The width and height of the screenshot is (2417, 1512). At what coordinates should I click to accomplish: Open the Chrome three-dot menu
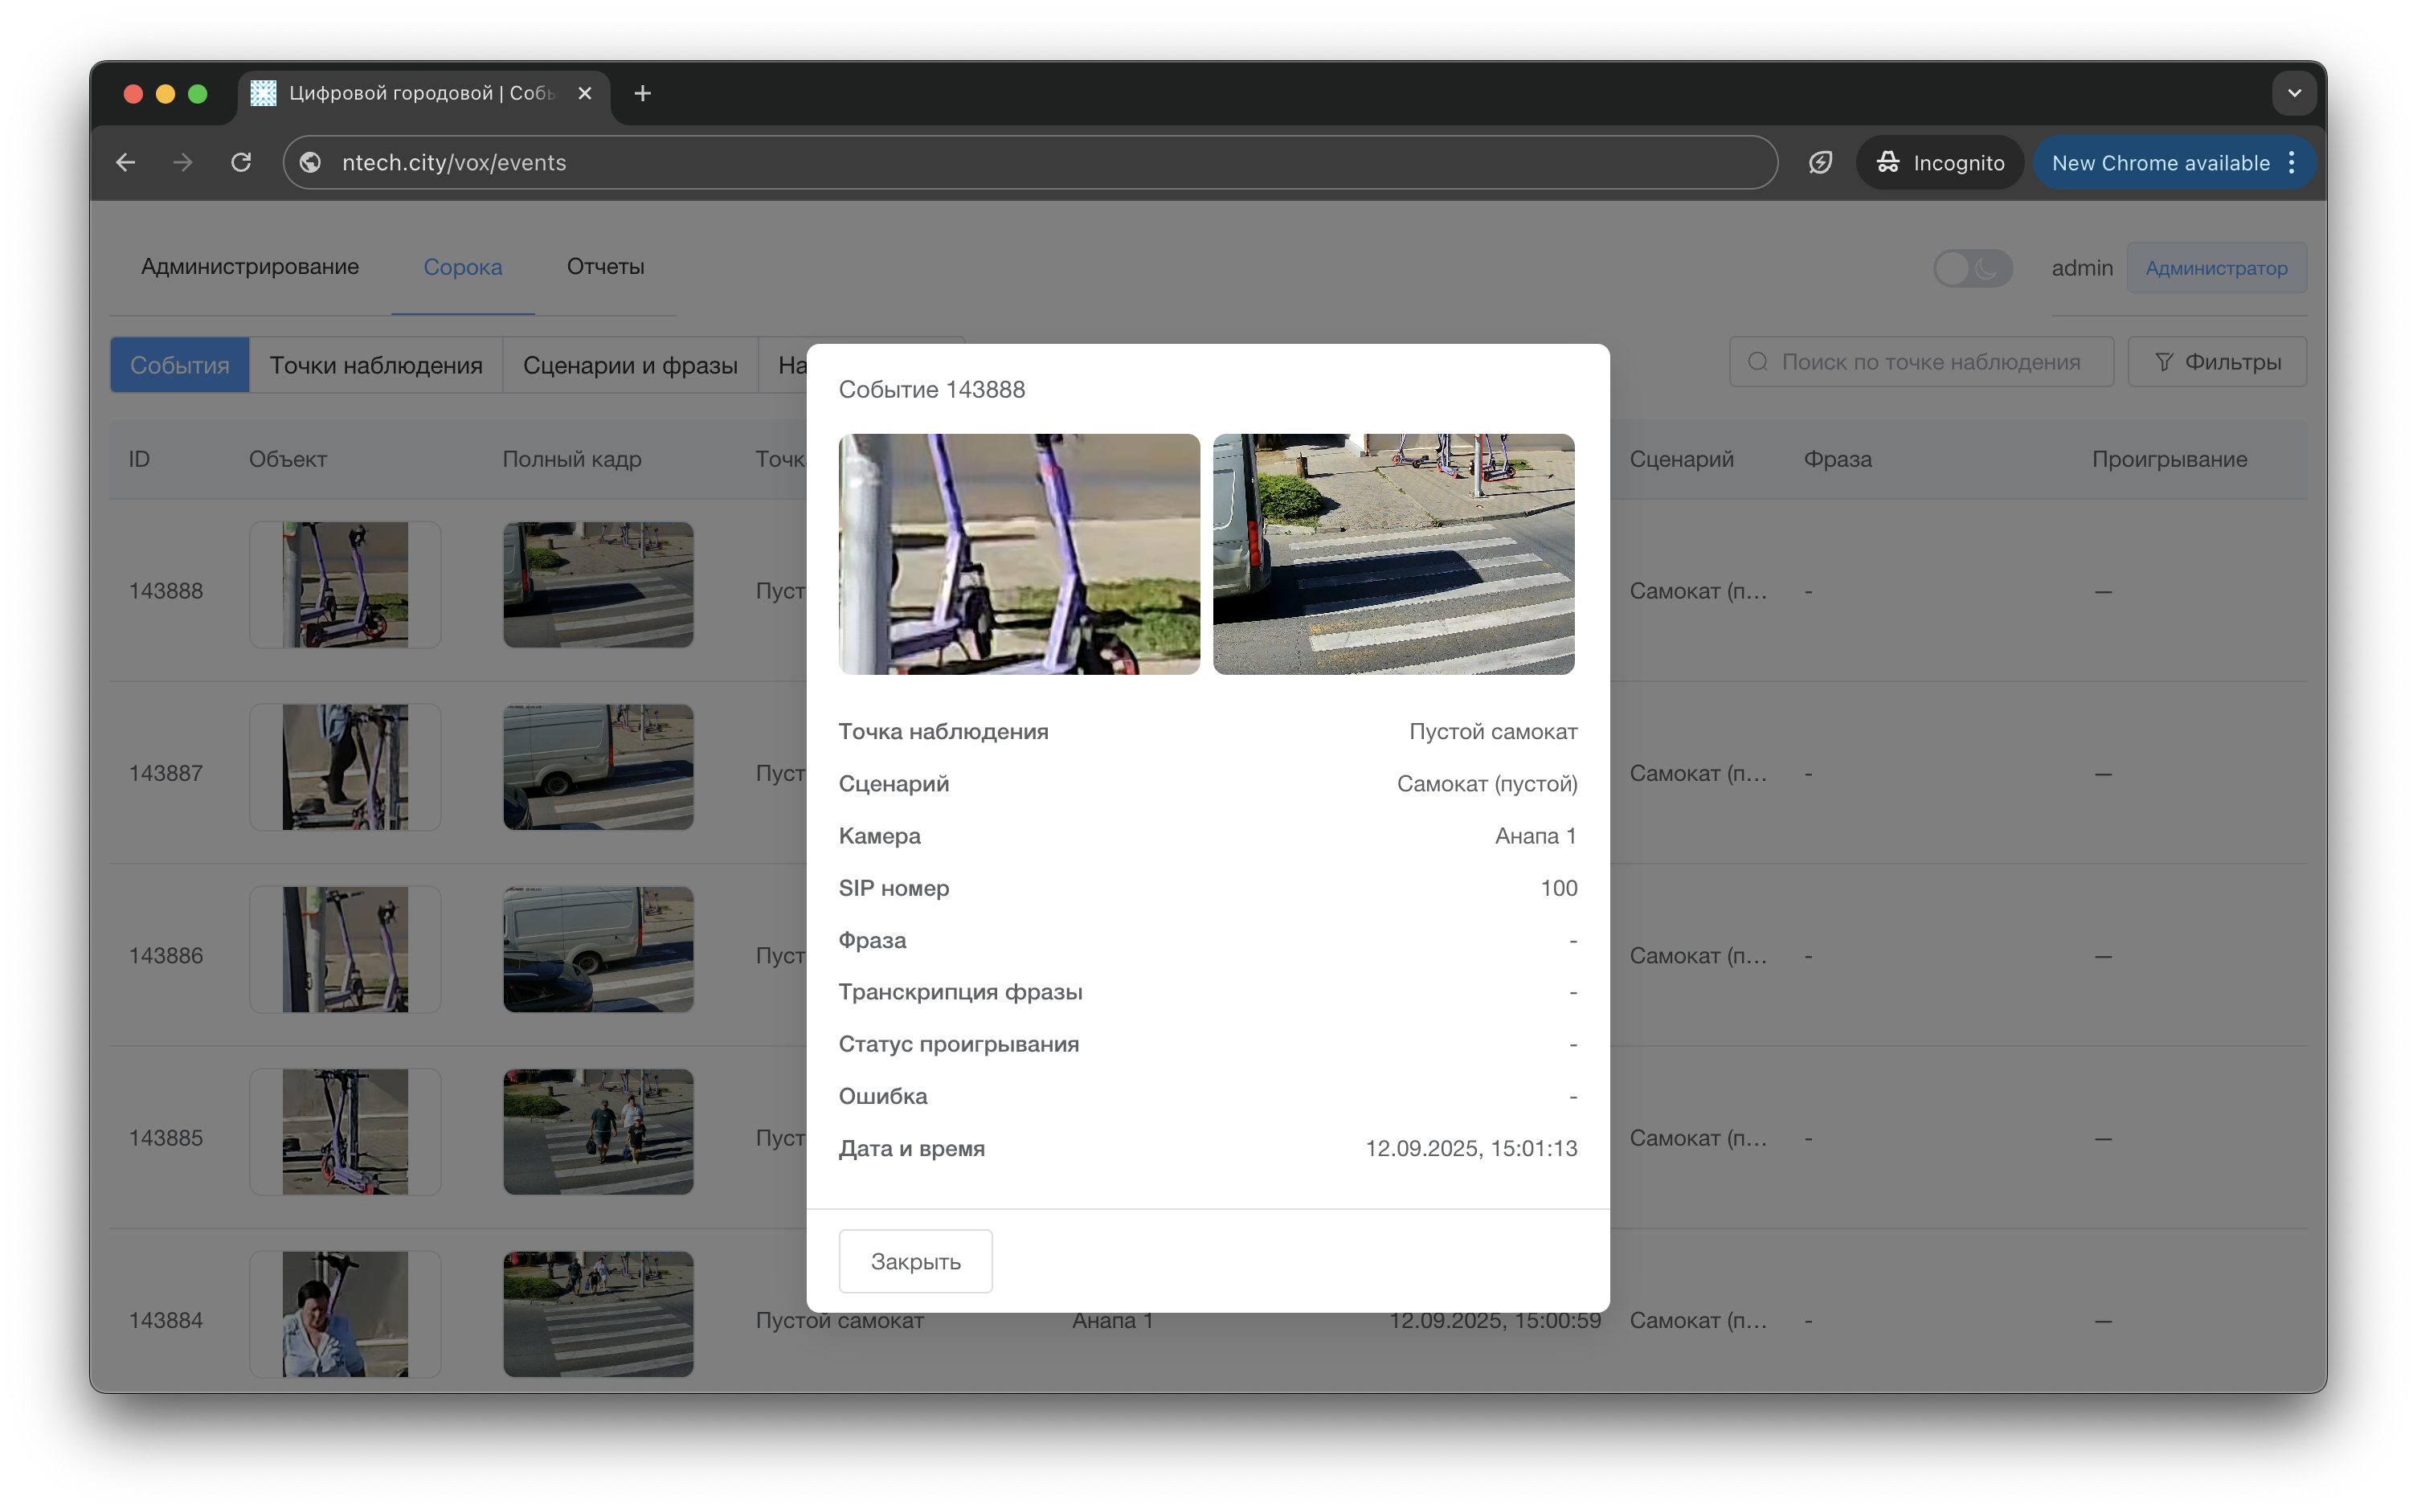(2292, 162)
